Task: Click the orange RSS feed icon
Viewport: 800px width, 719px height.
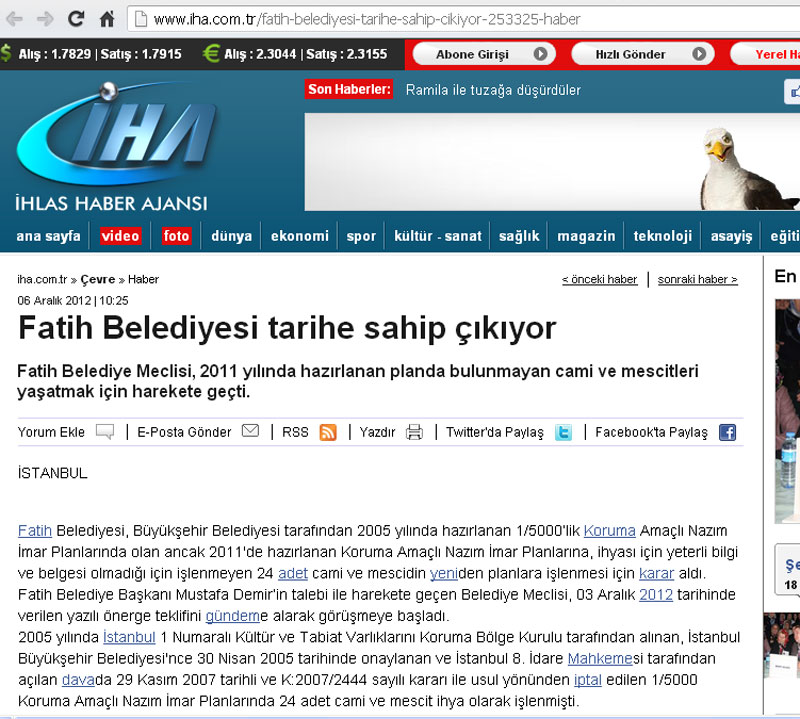Action: point(328,432)
